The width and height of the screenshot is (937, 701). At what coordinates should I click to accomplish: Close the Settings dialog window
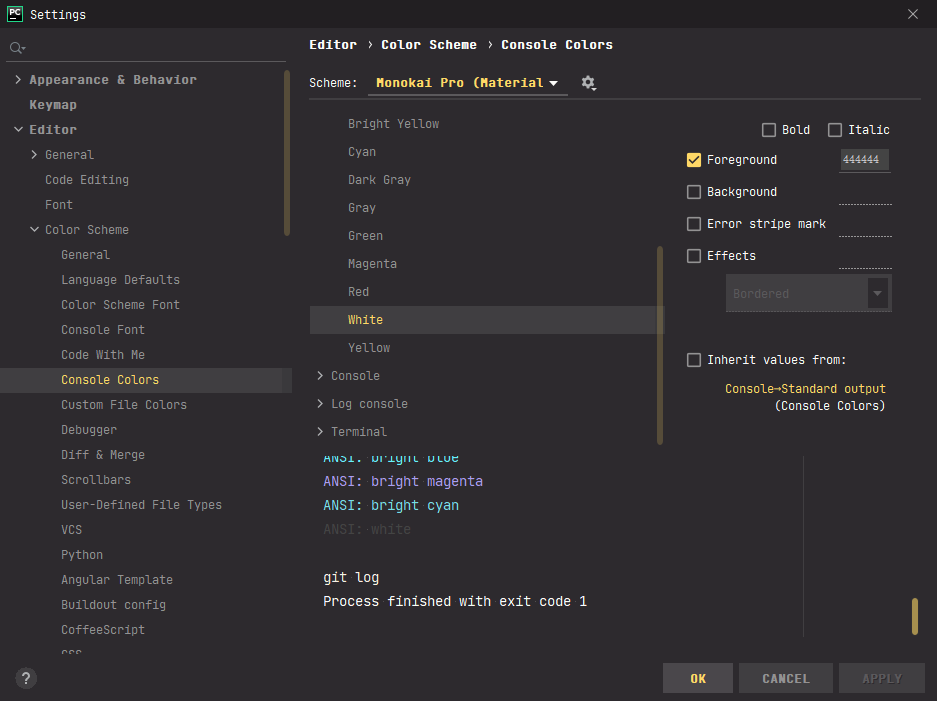pos(912,14)
